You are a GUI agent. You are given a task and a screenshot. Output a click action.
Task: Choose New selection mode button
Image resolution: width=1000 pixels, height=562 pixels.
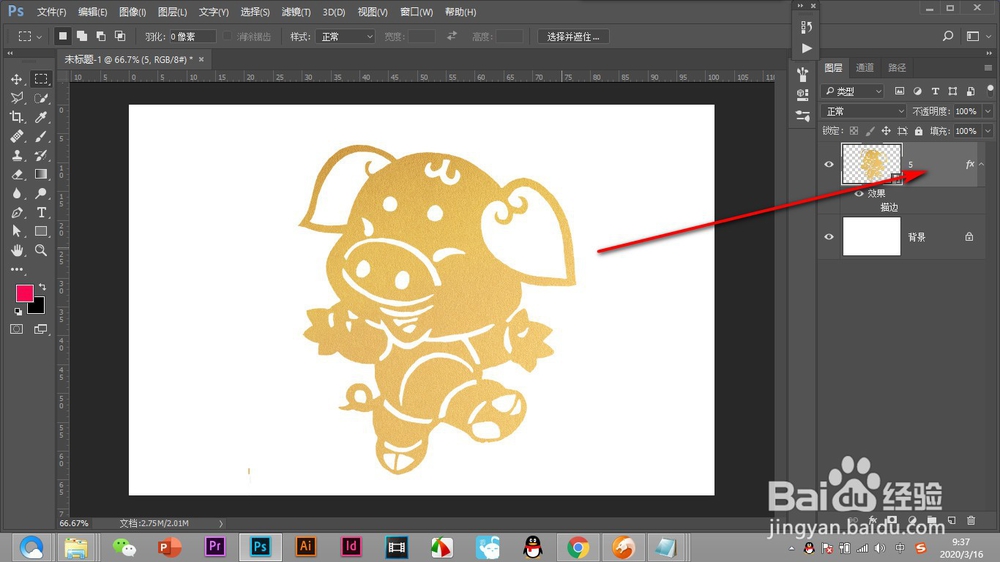[x=62, y=36]
